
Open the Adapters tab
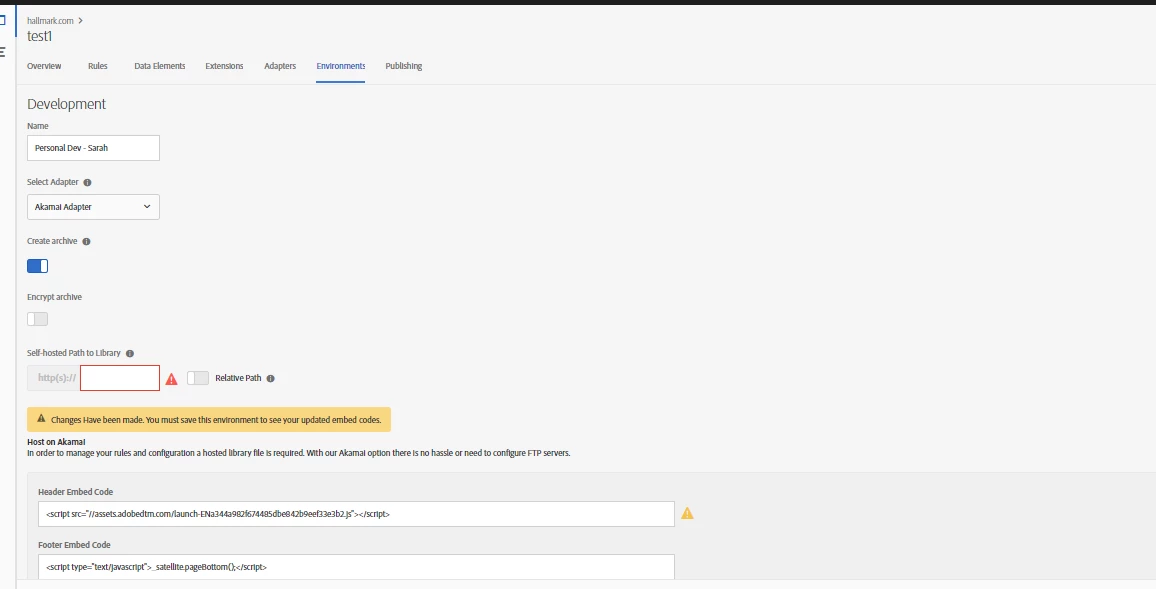point(280,66)
